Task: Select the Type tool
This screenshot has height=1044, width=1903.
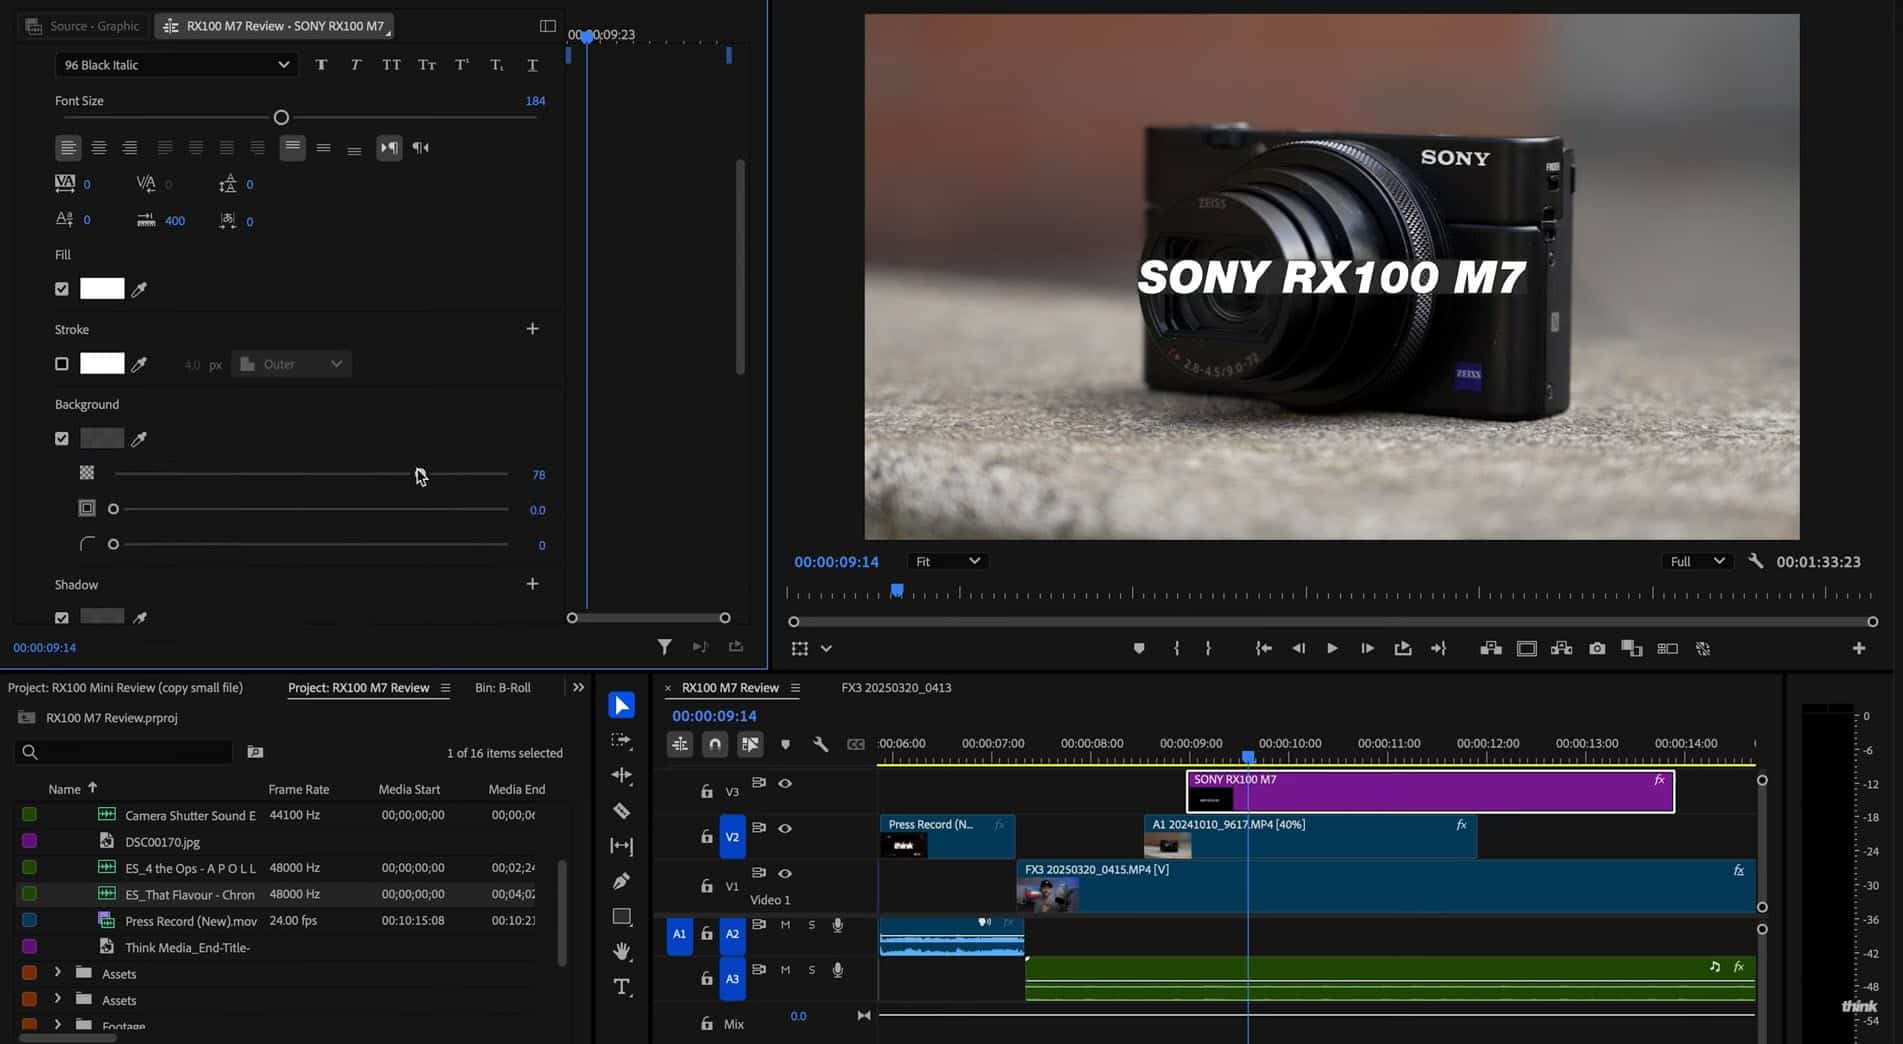Action: pos(621,985)
